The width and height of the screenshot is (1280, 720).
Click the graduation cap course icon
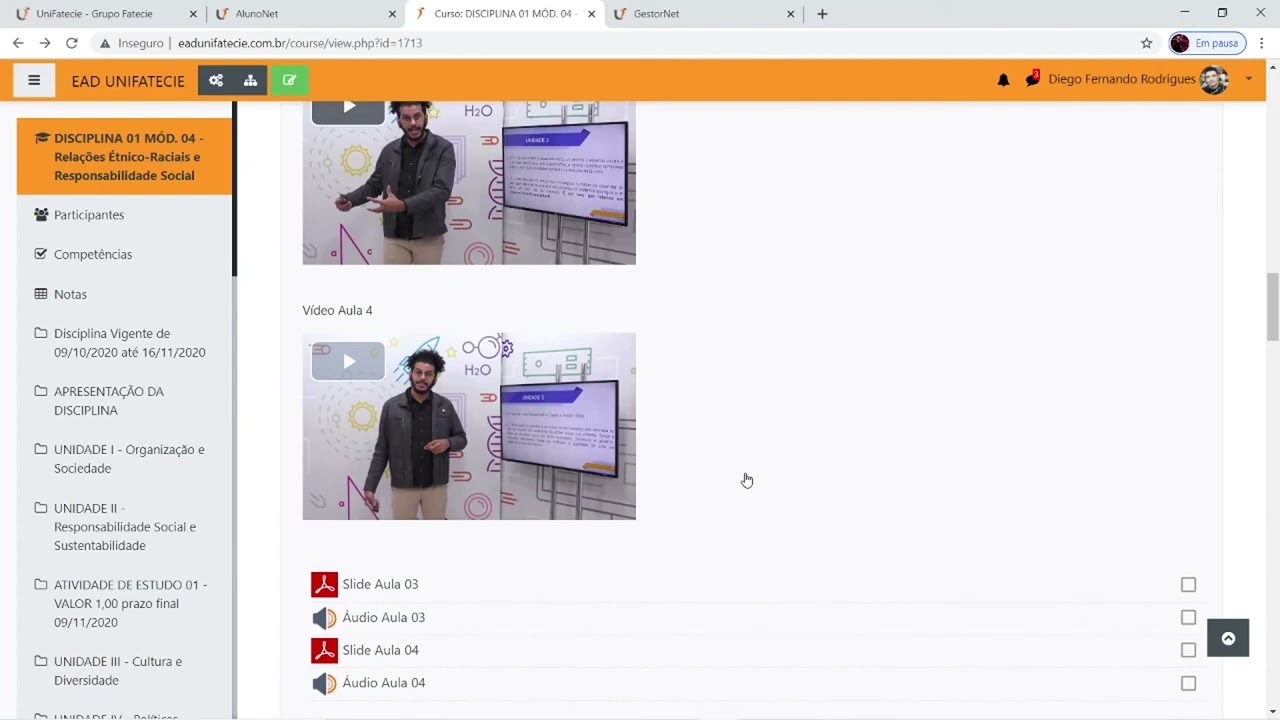(42, 138)
